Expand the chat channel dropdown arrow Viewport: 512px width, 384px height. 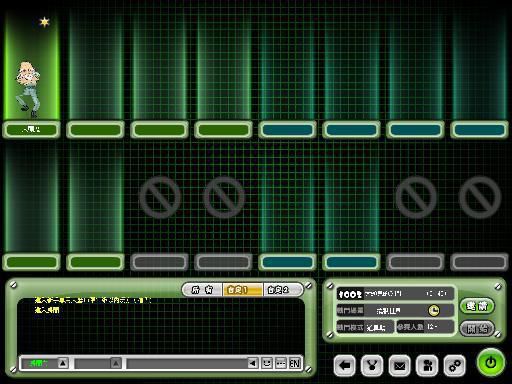pos(63,363)
